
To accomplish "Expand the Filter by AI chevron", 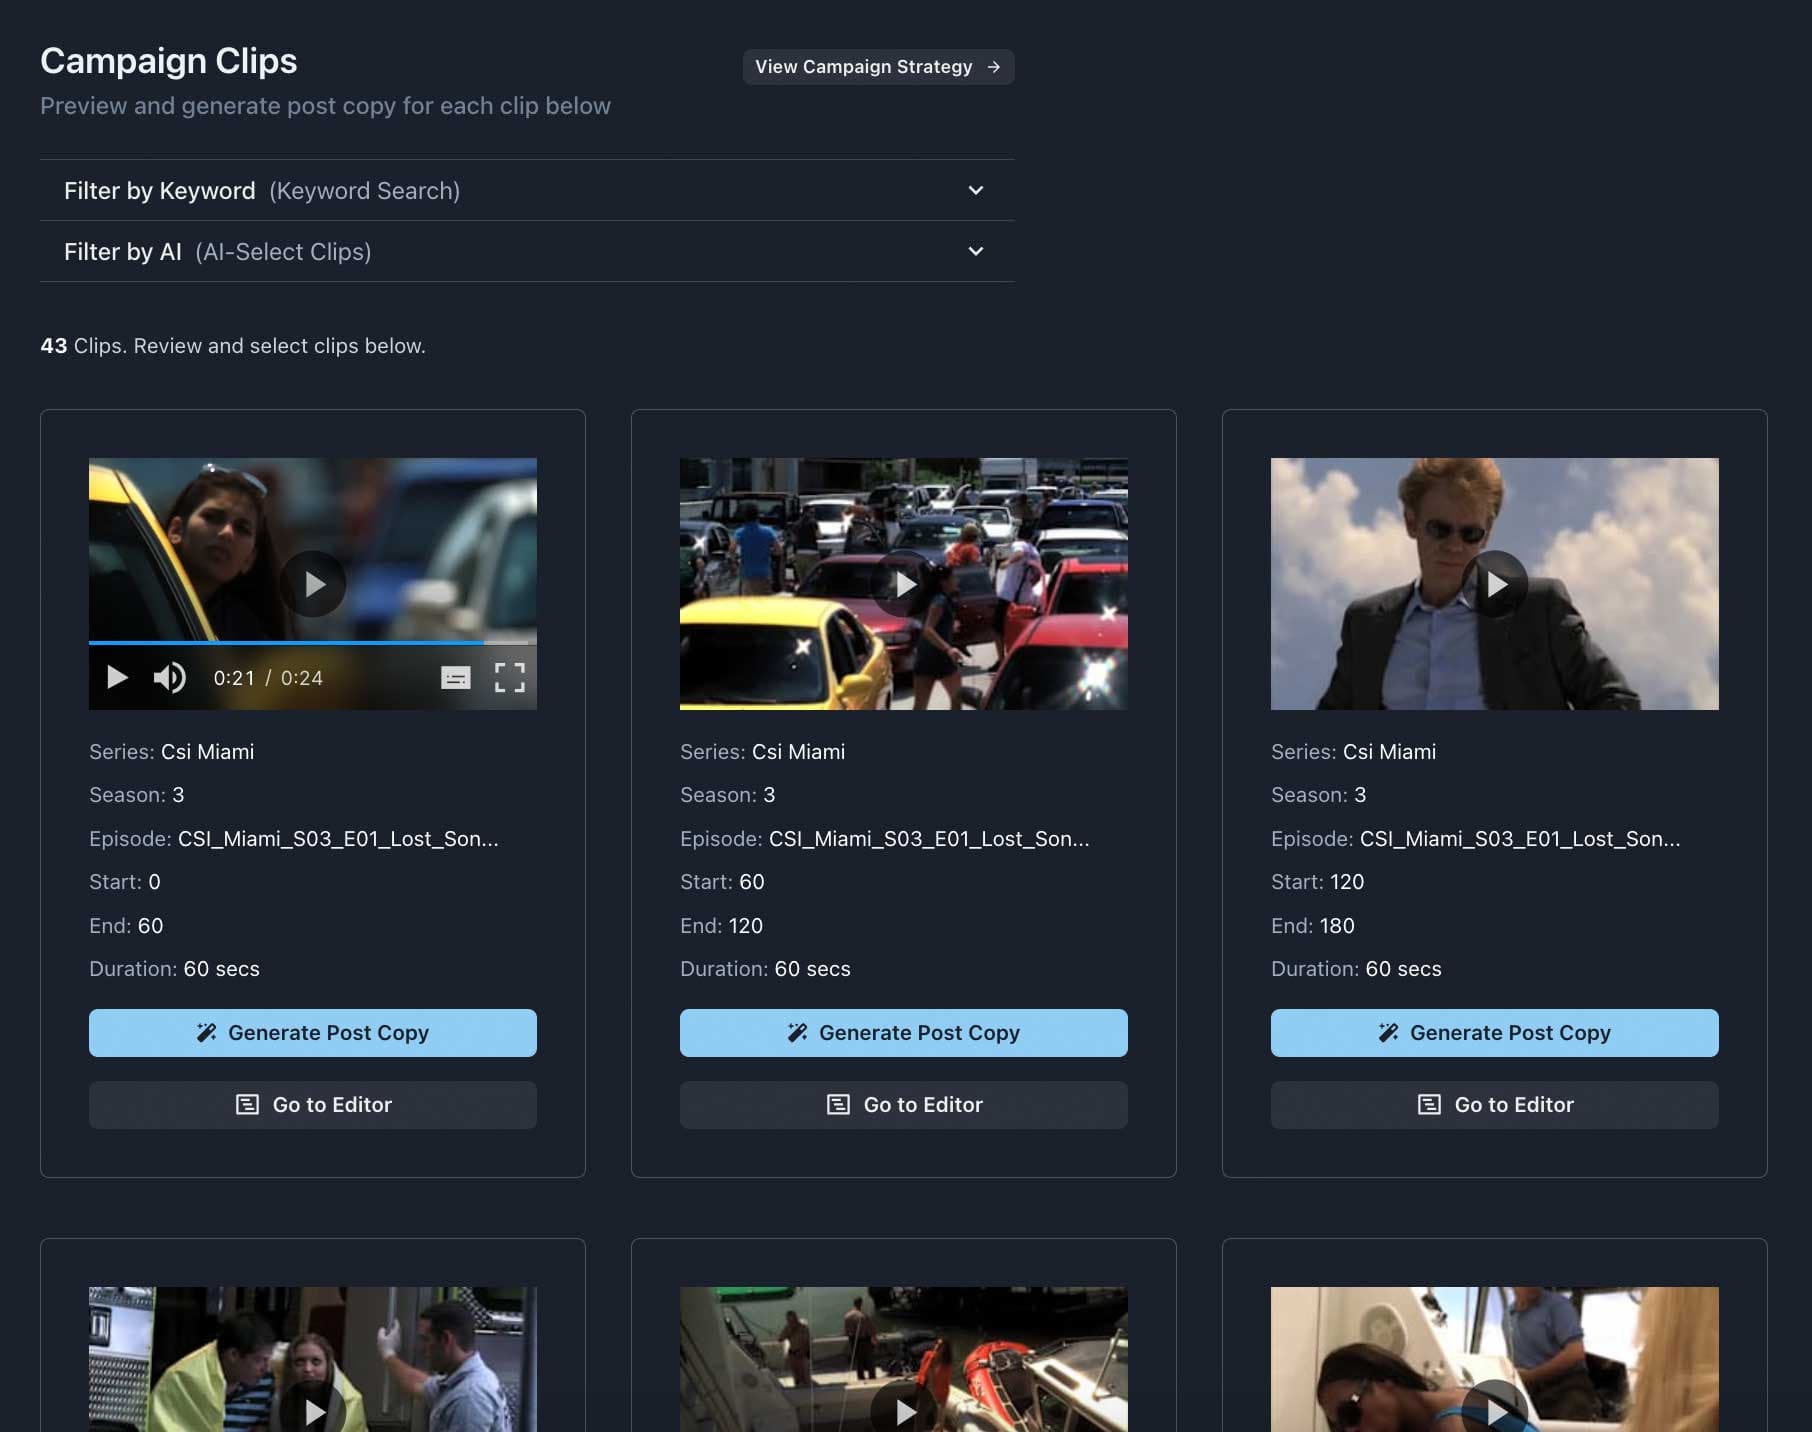I will (976, 252).
